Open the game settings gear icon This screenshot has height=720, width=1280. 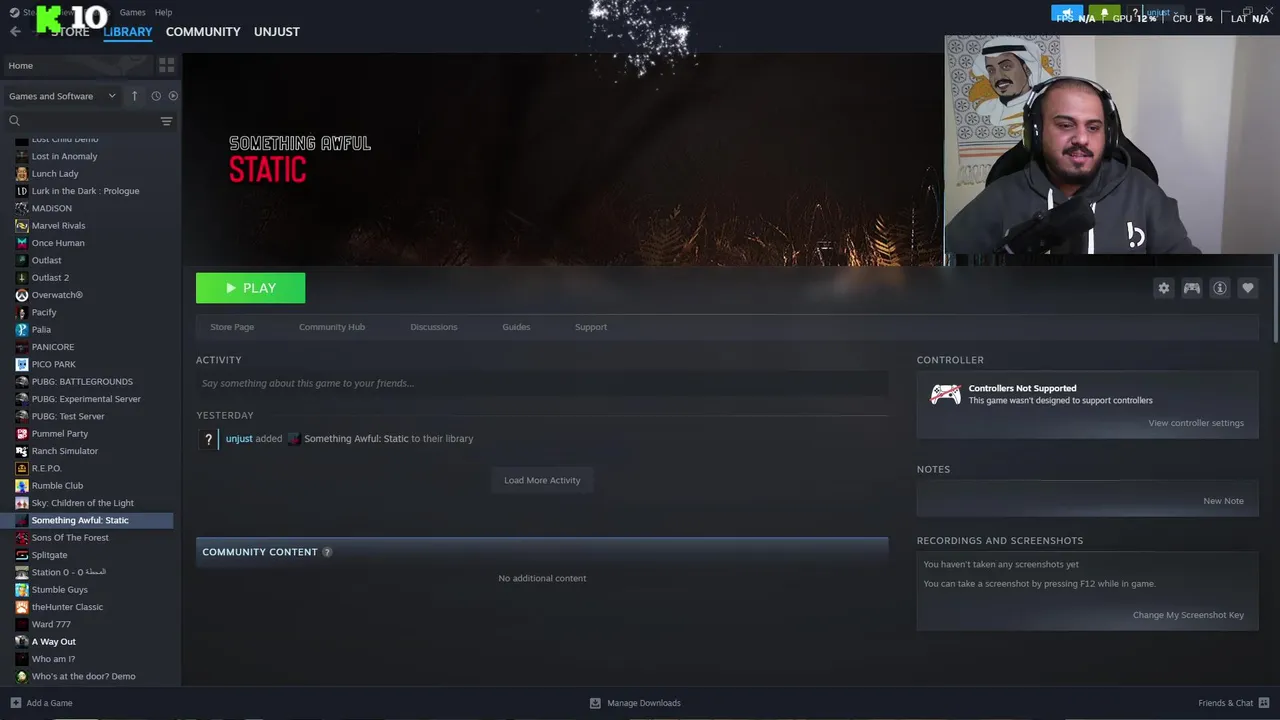pos(1163,288)
